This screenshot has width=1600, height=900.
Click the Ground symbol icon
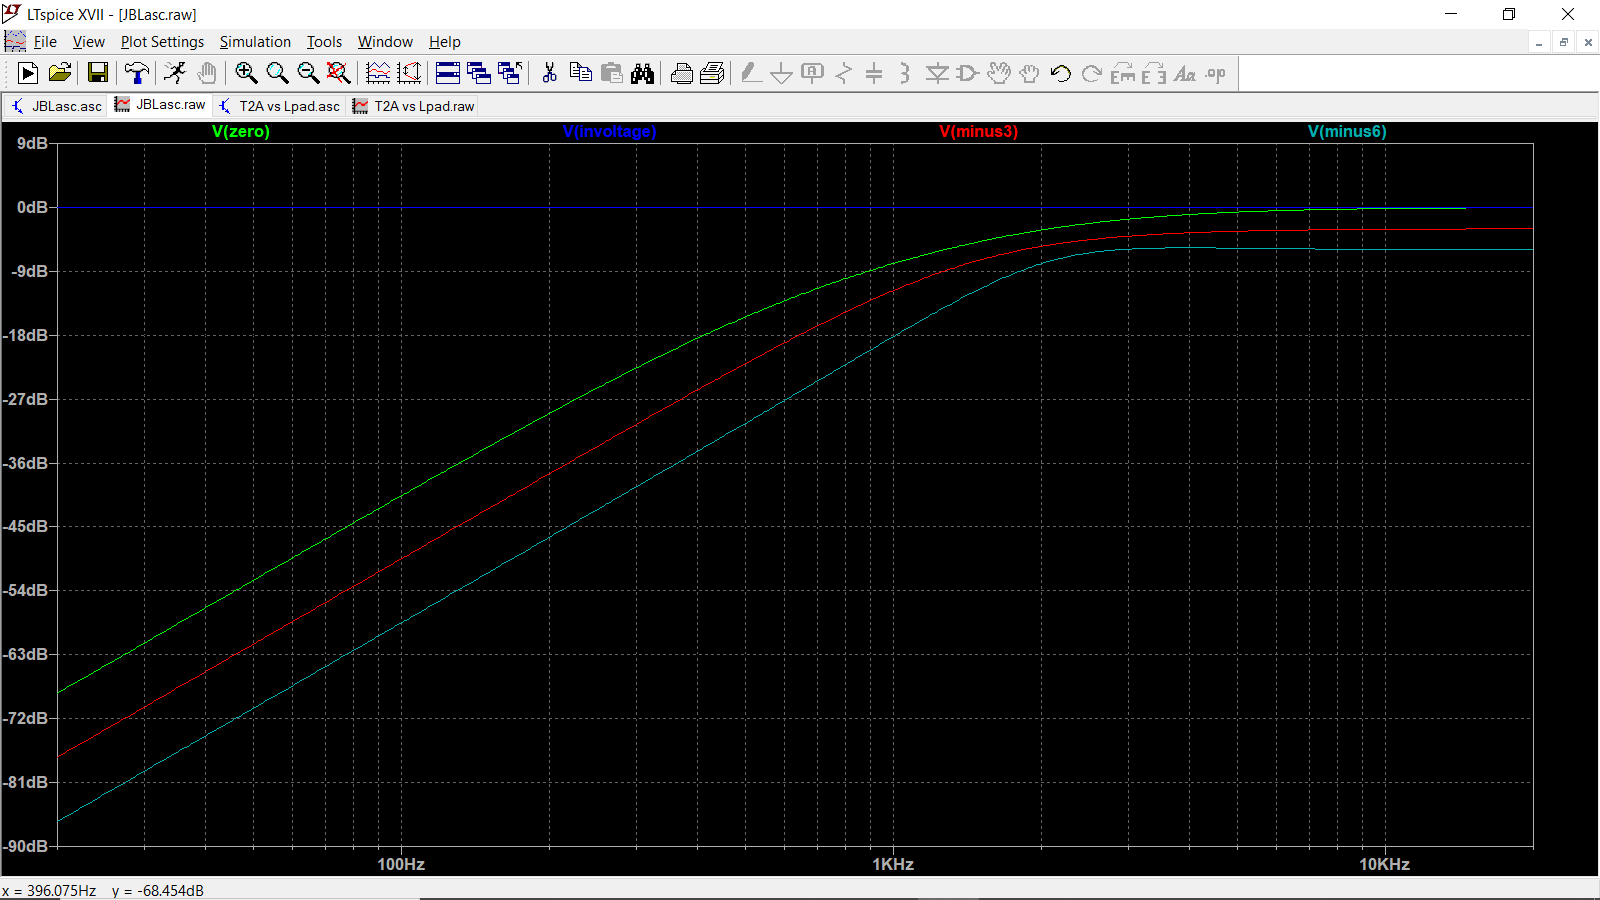click(x=782, y=73)
